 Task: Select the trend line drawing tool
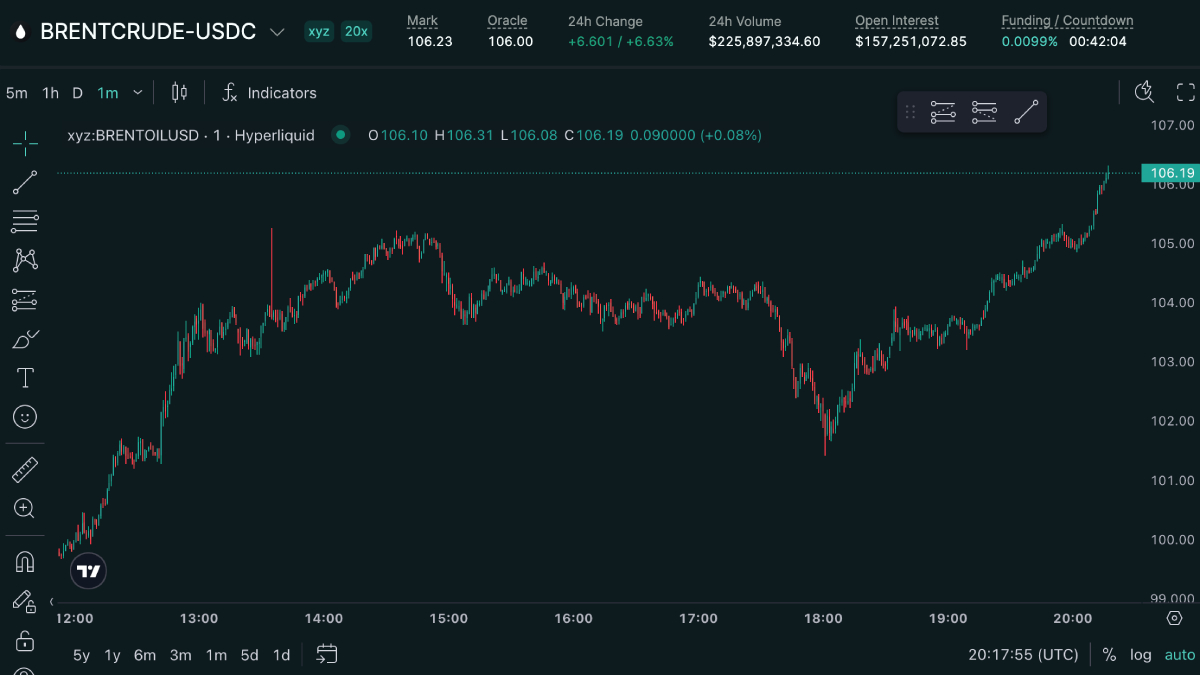pos(25,182)
